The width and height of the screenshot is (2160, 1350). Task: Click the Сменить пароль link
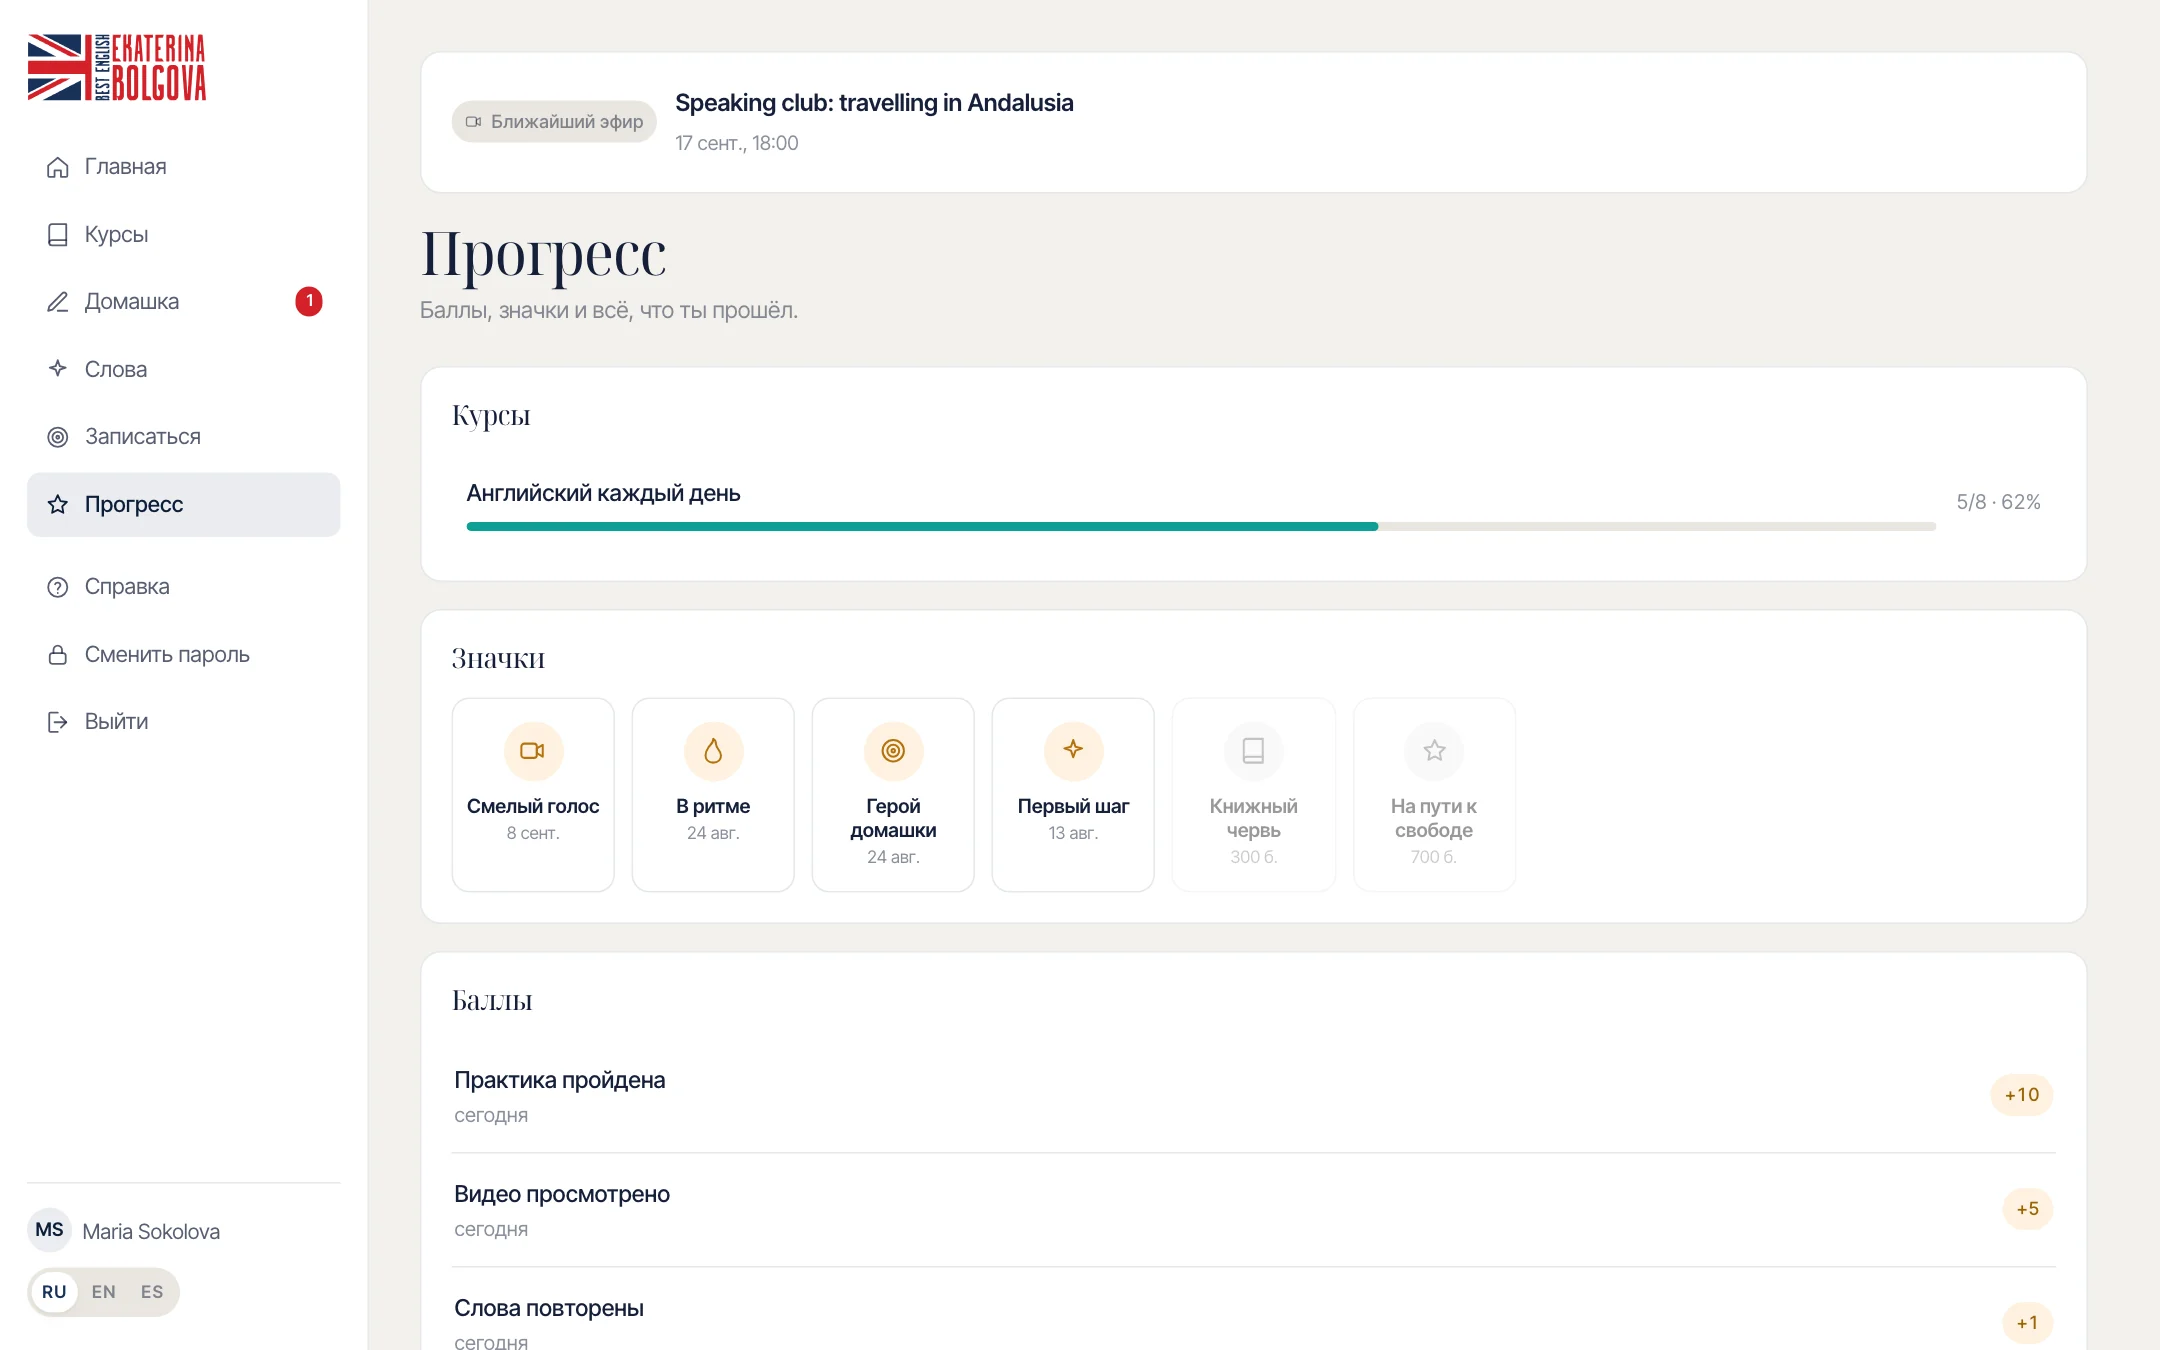tap(183, 654)
